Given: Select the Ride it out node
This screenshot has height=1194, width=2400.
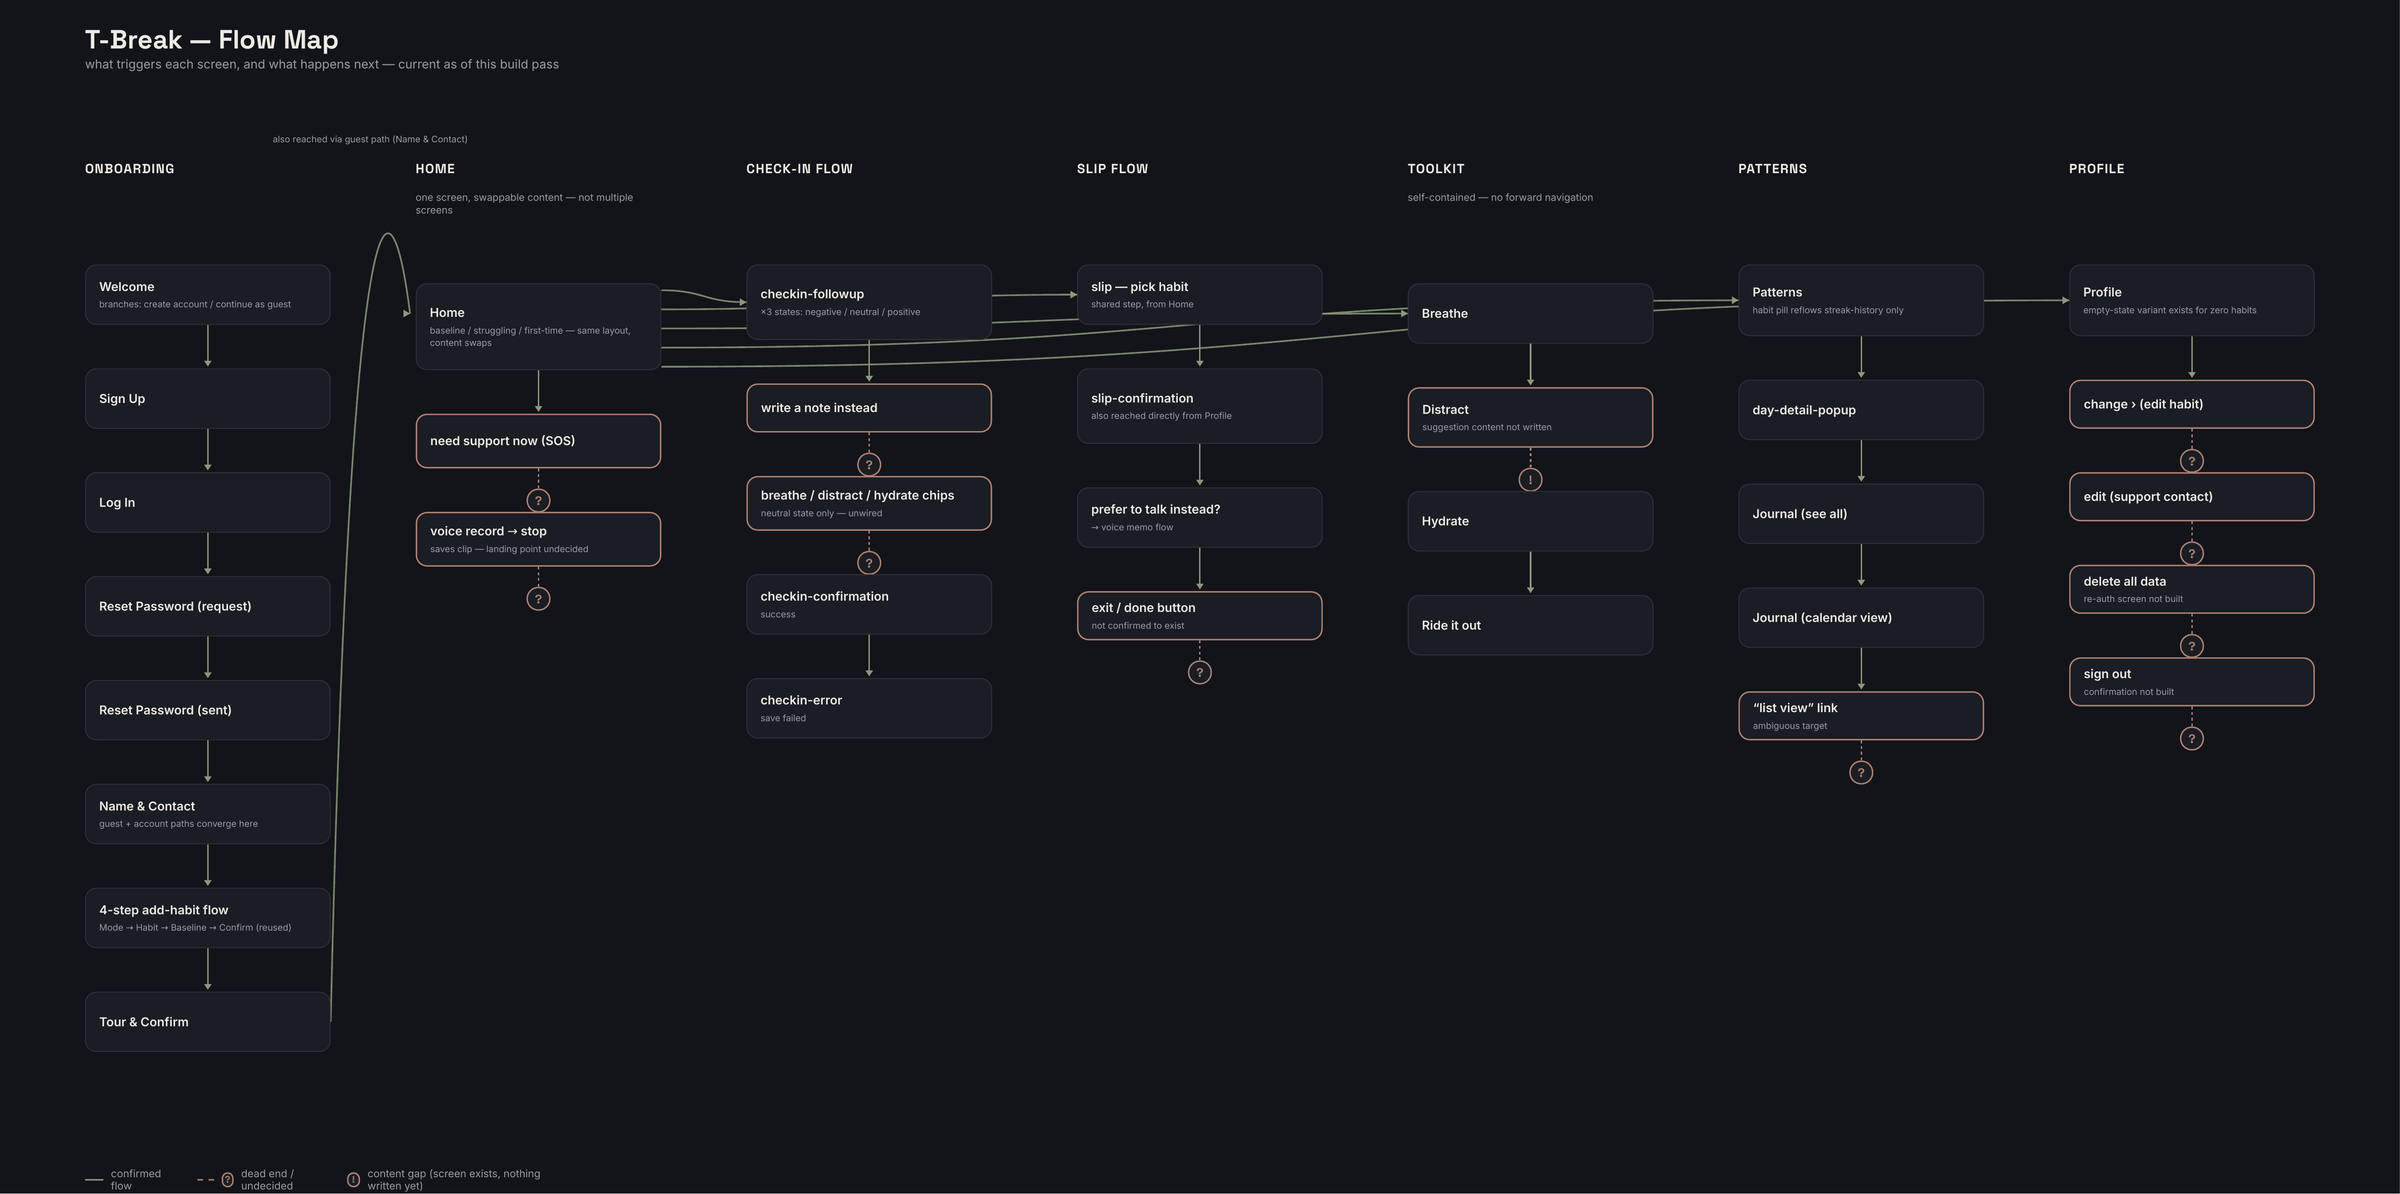Looking at the screenshot, I should point(1530,625).
